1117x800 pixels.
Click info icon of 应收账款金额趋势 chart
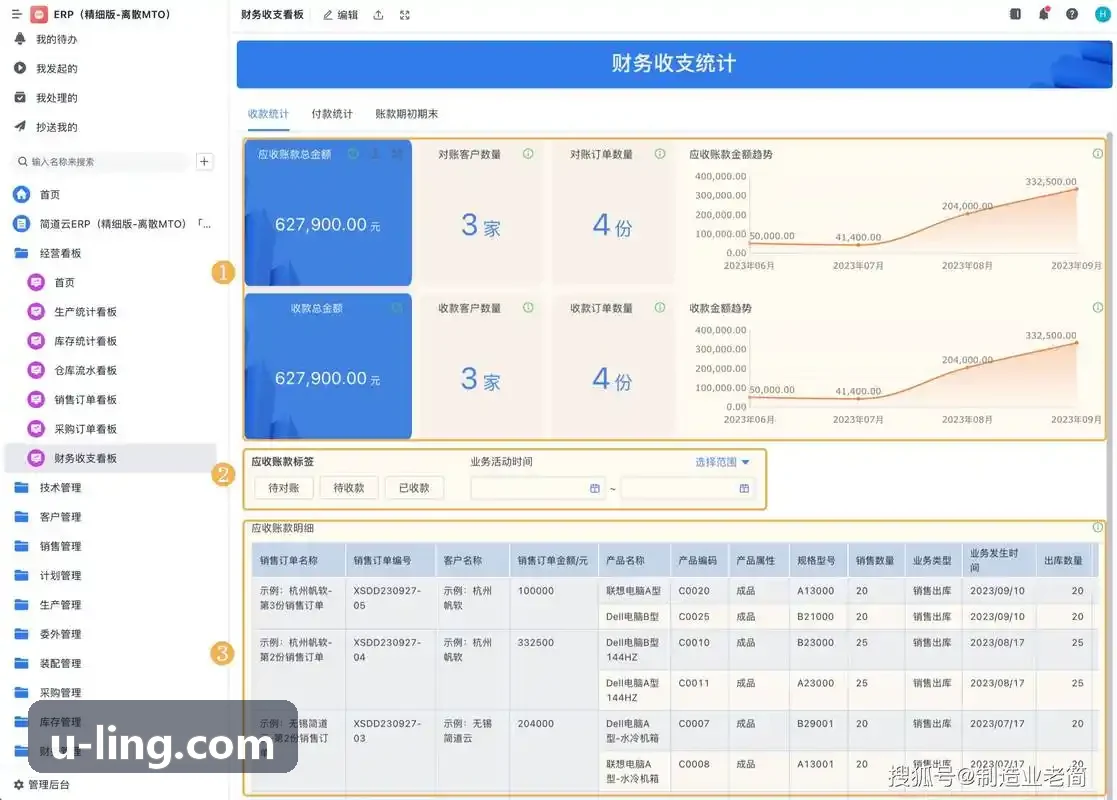1098,154
